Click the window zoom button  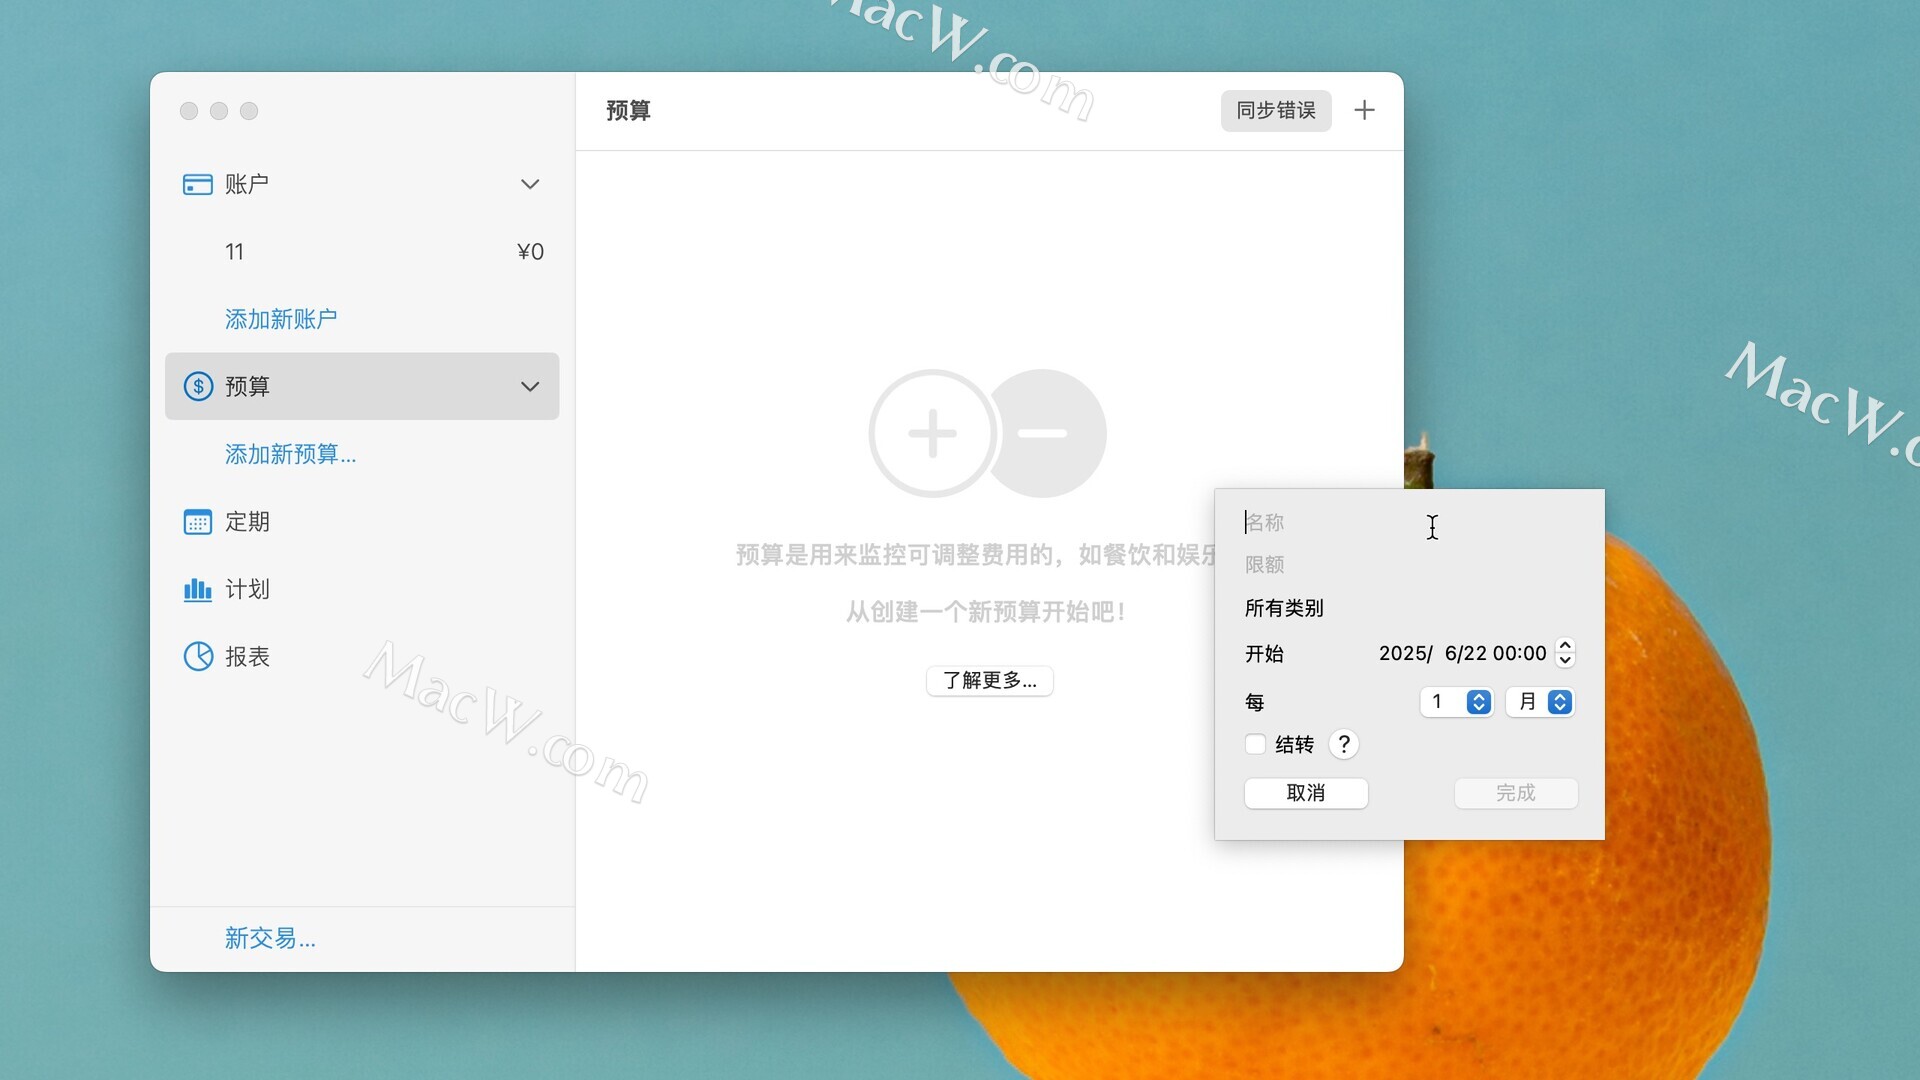pyautogui.click(x=249, y=111)
